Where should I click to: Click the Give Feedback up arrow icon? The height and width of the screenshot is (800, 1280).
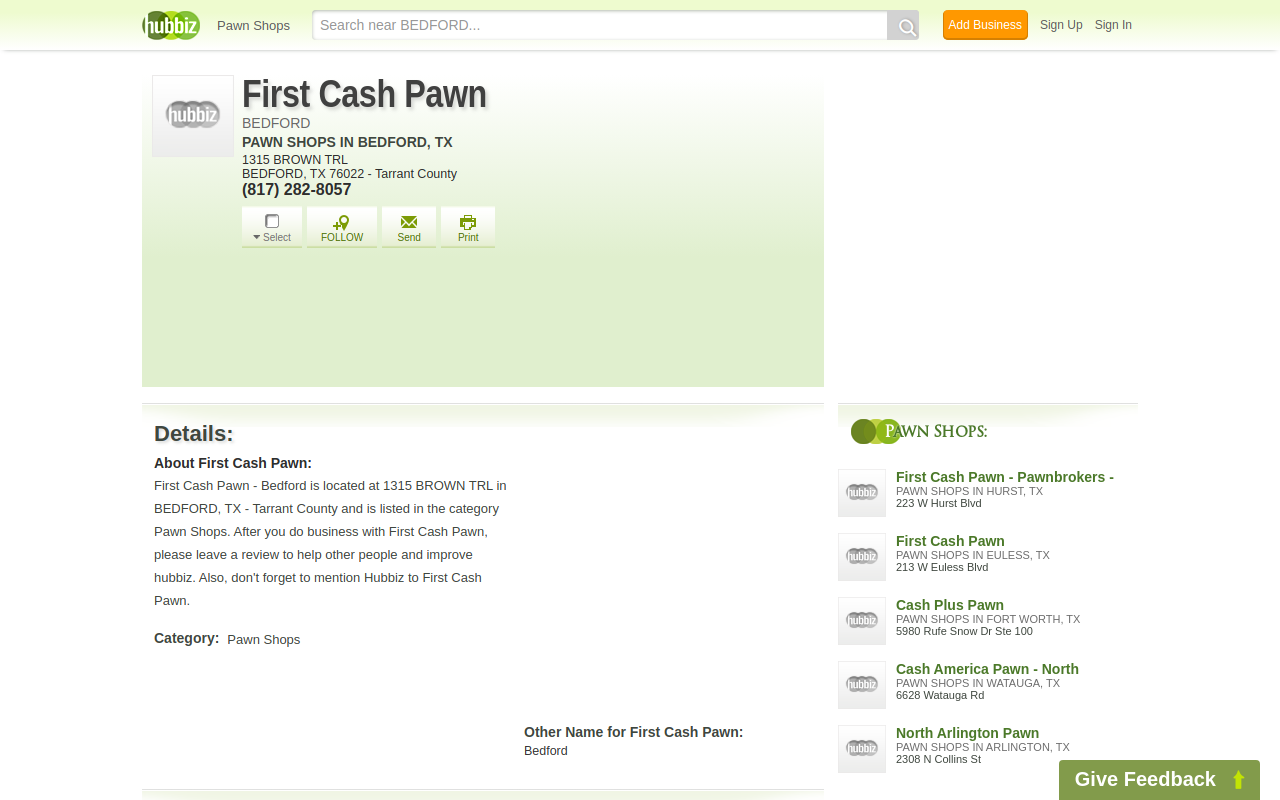click(x=1238, y=780)
